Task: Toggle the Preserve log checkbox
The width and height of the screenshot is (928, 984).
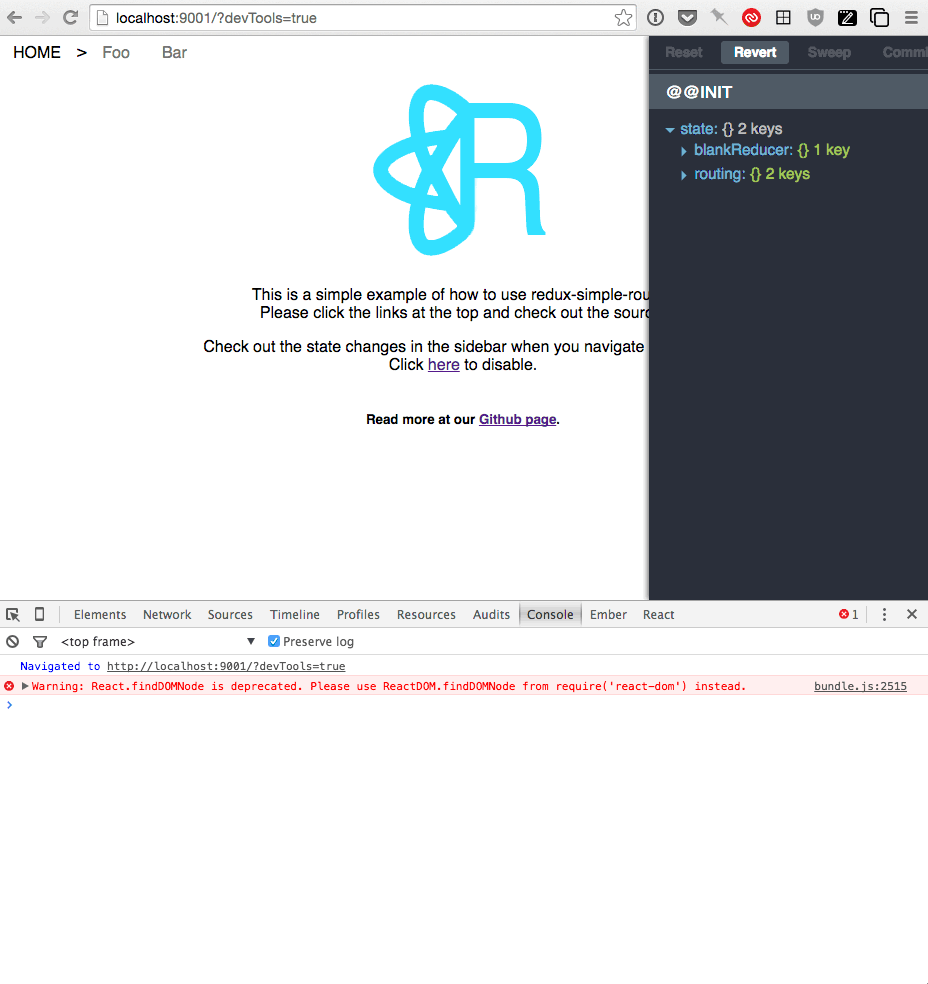Action: pos(274,641)
